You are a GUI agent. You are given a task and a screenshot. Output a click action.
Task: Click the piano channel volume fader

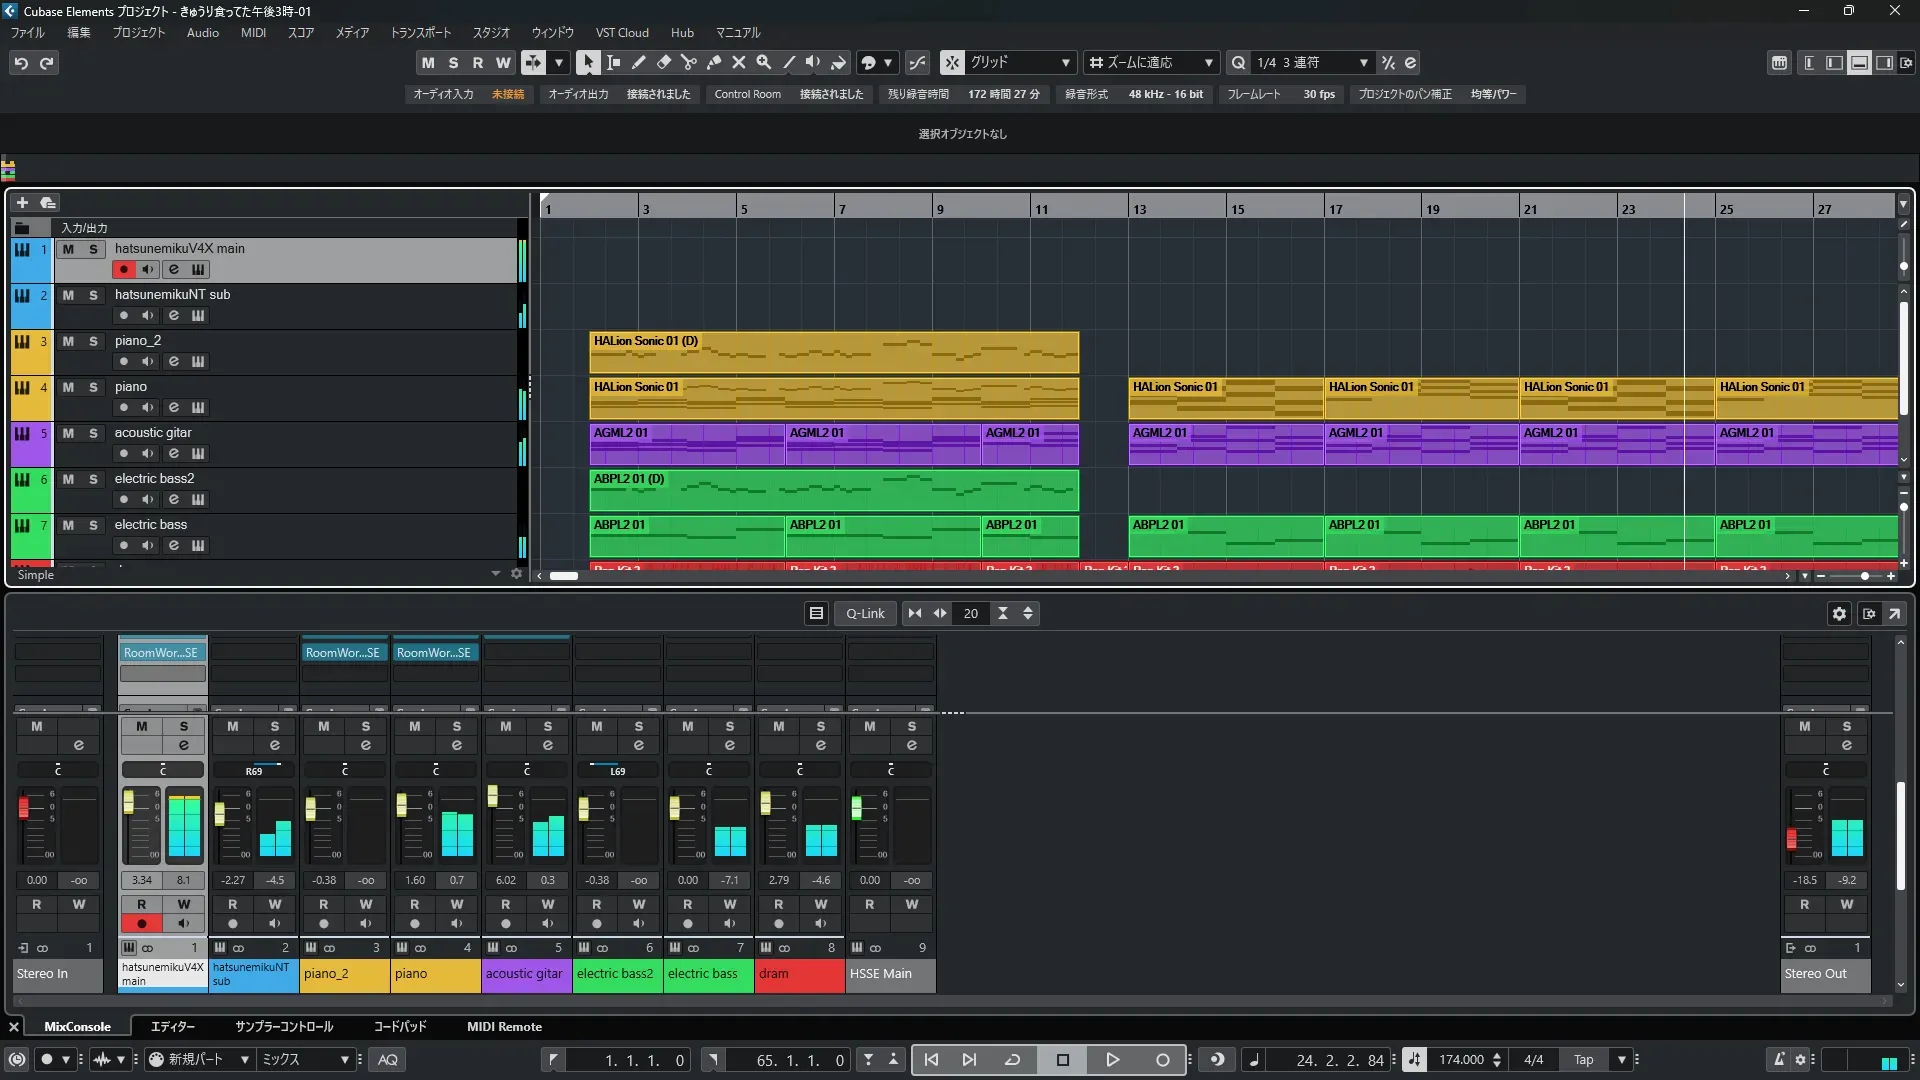pos(402,806)
